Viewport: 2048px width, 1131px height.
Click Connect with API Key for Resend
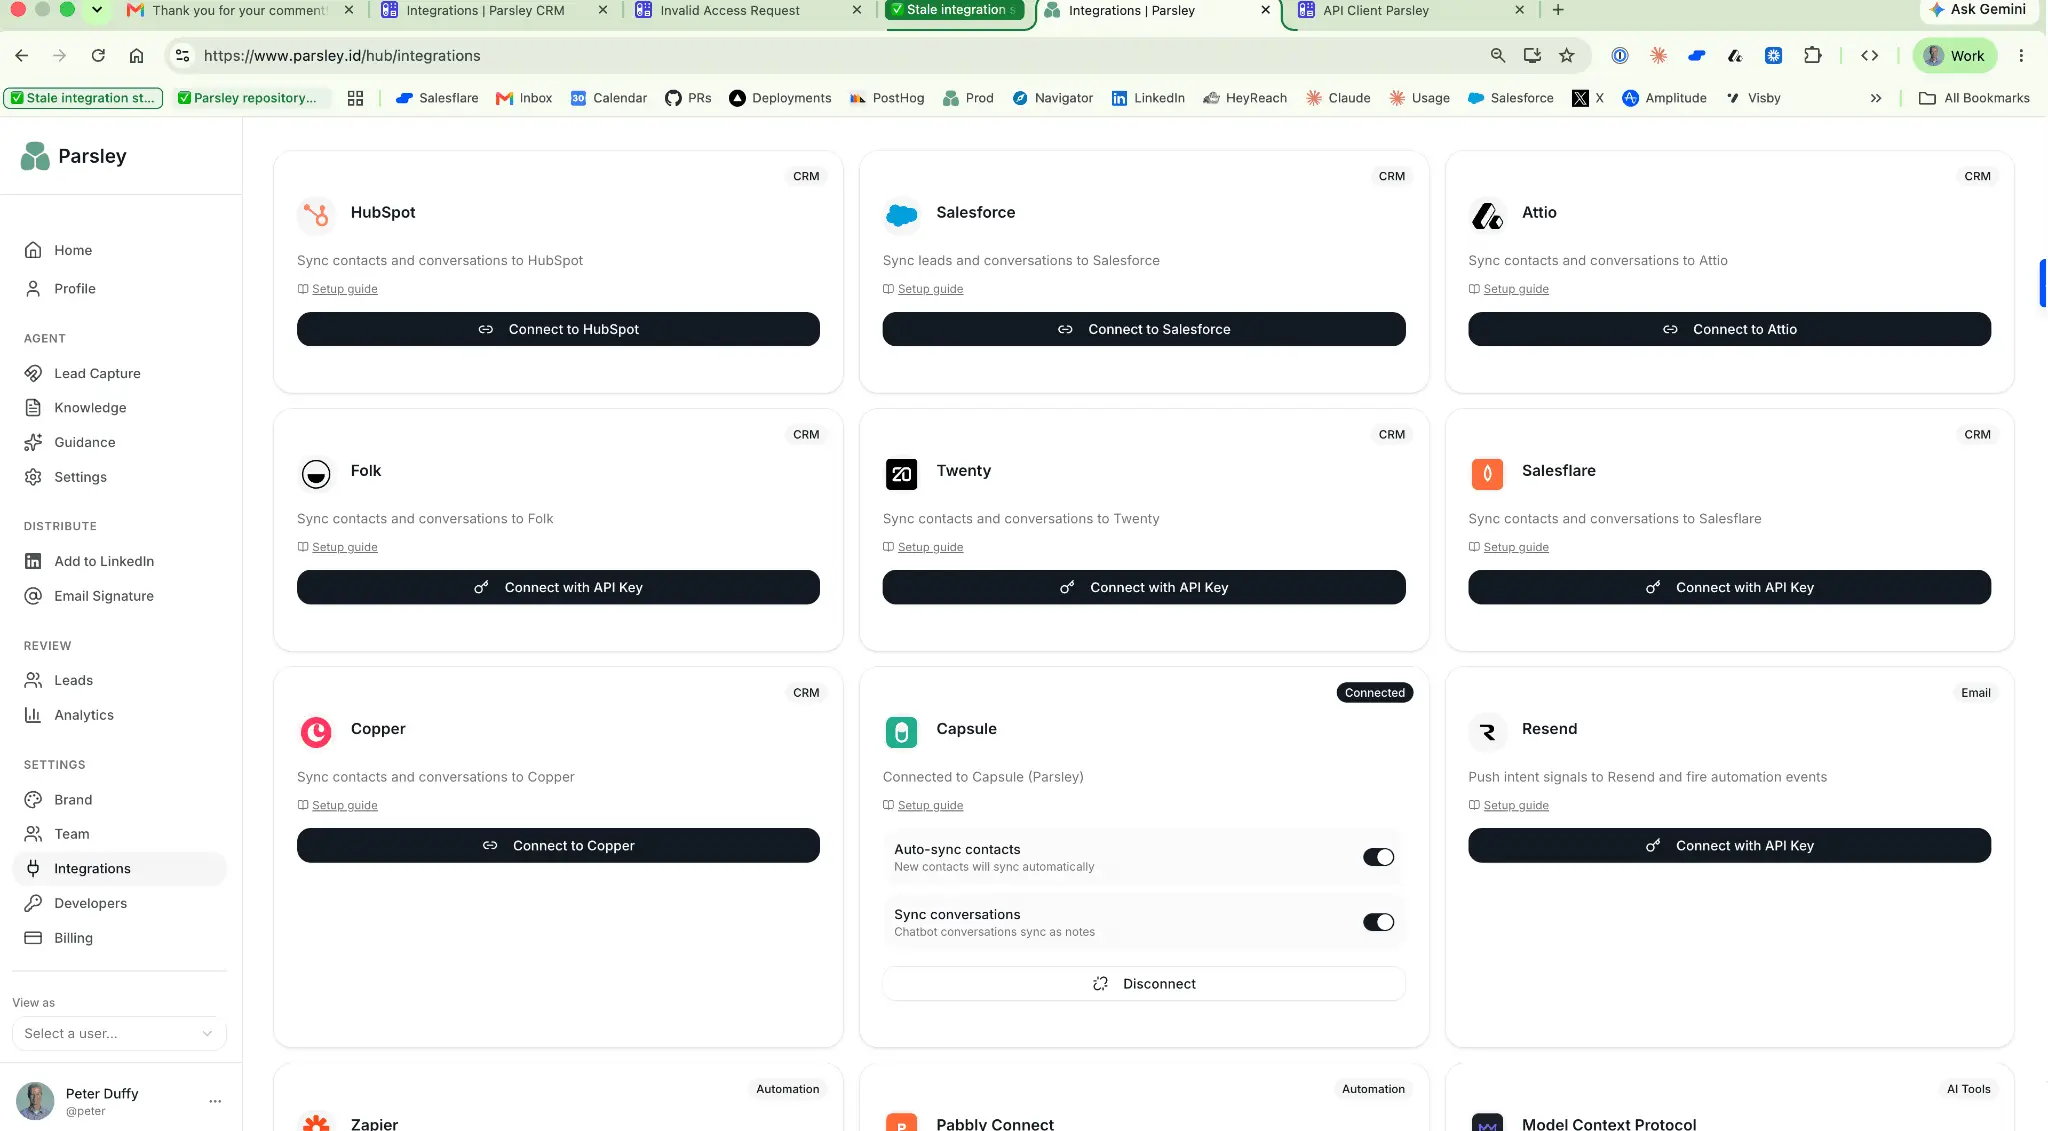click(x=1729, y=846)
